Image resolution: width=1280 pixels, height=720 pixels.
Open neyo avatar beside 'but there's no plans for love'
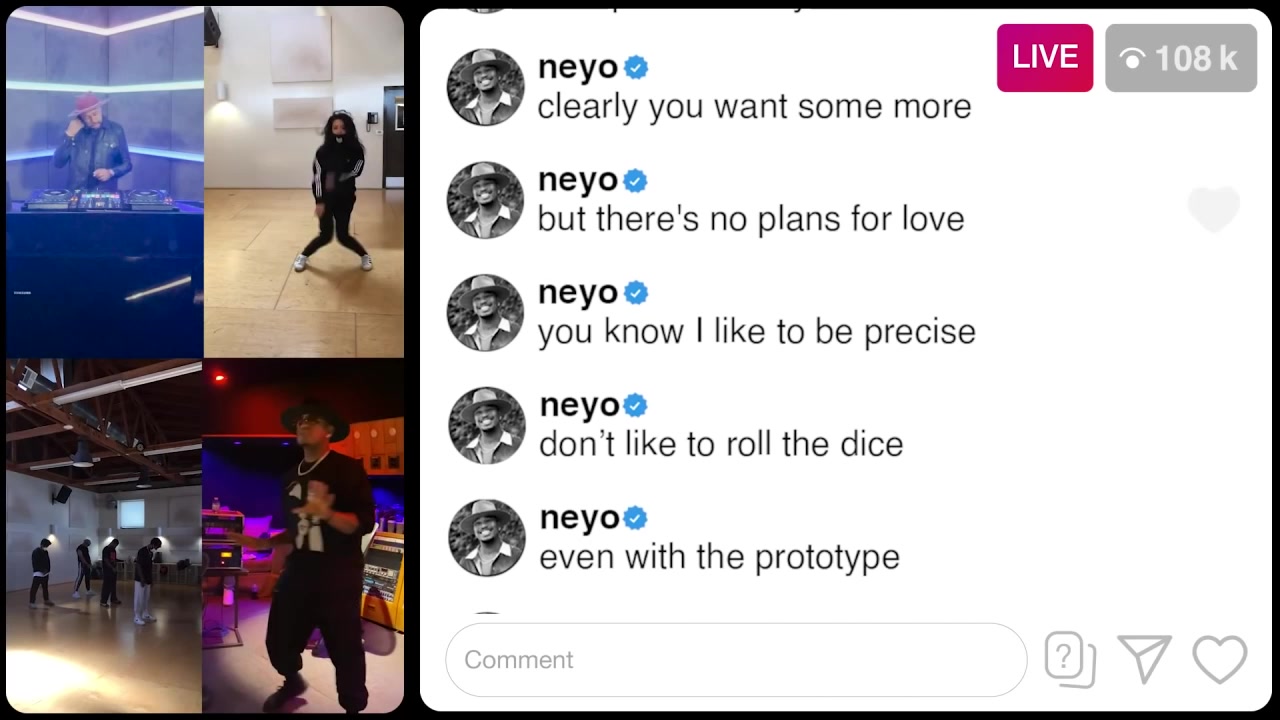(x=485, y=200)
